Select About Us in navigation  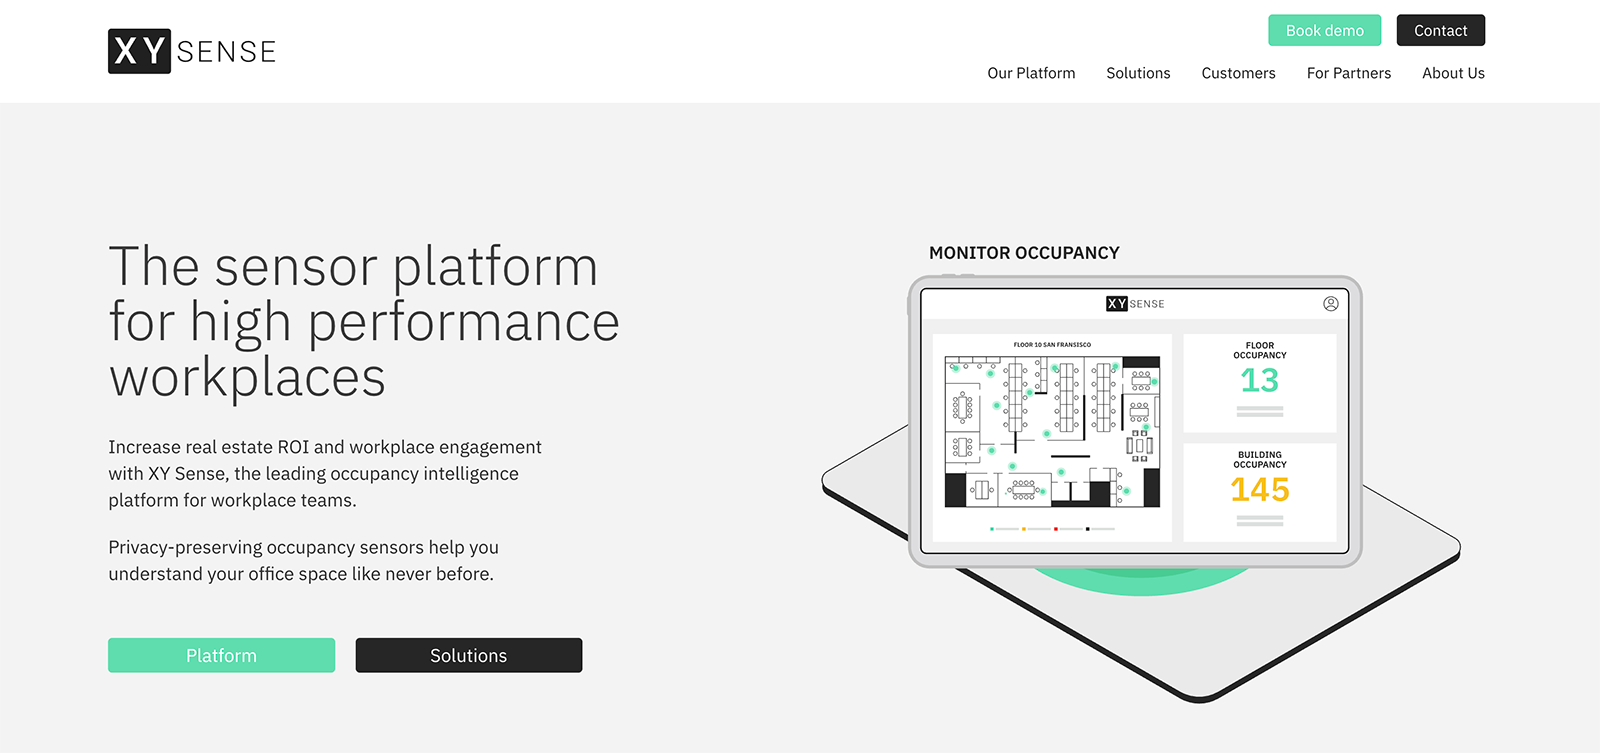tap(1453, 73)
